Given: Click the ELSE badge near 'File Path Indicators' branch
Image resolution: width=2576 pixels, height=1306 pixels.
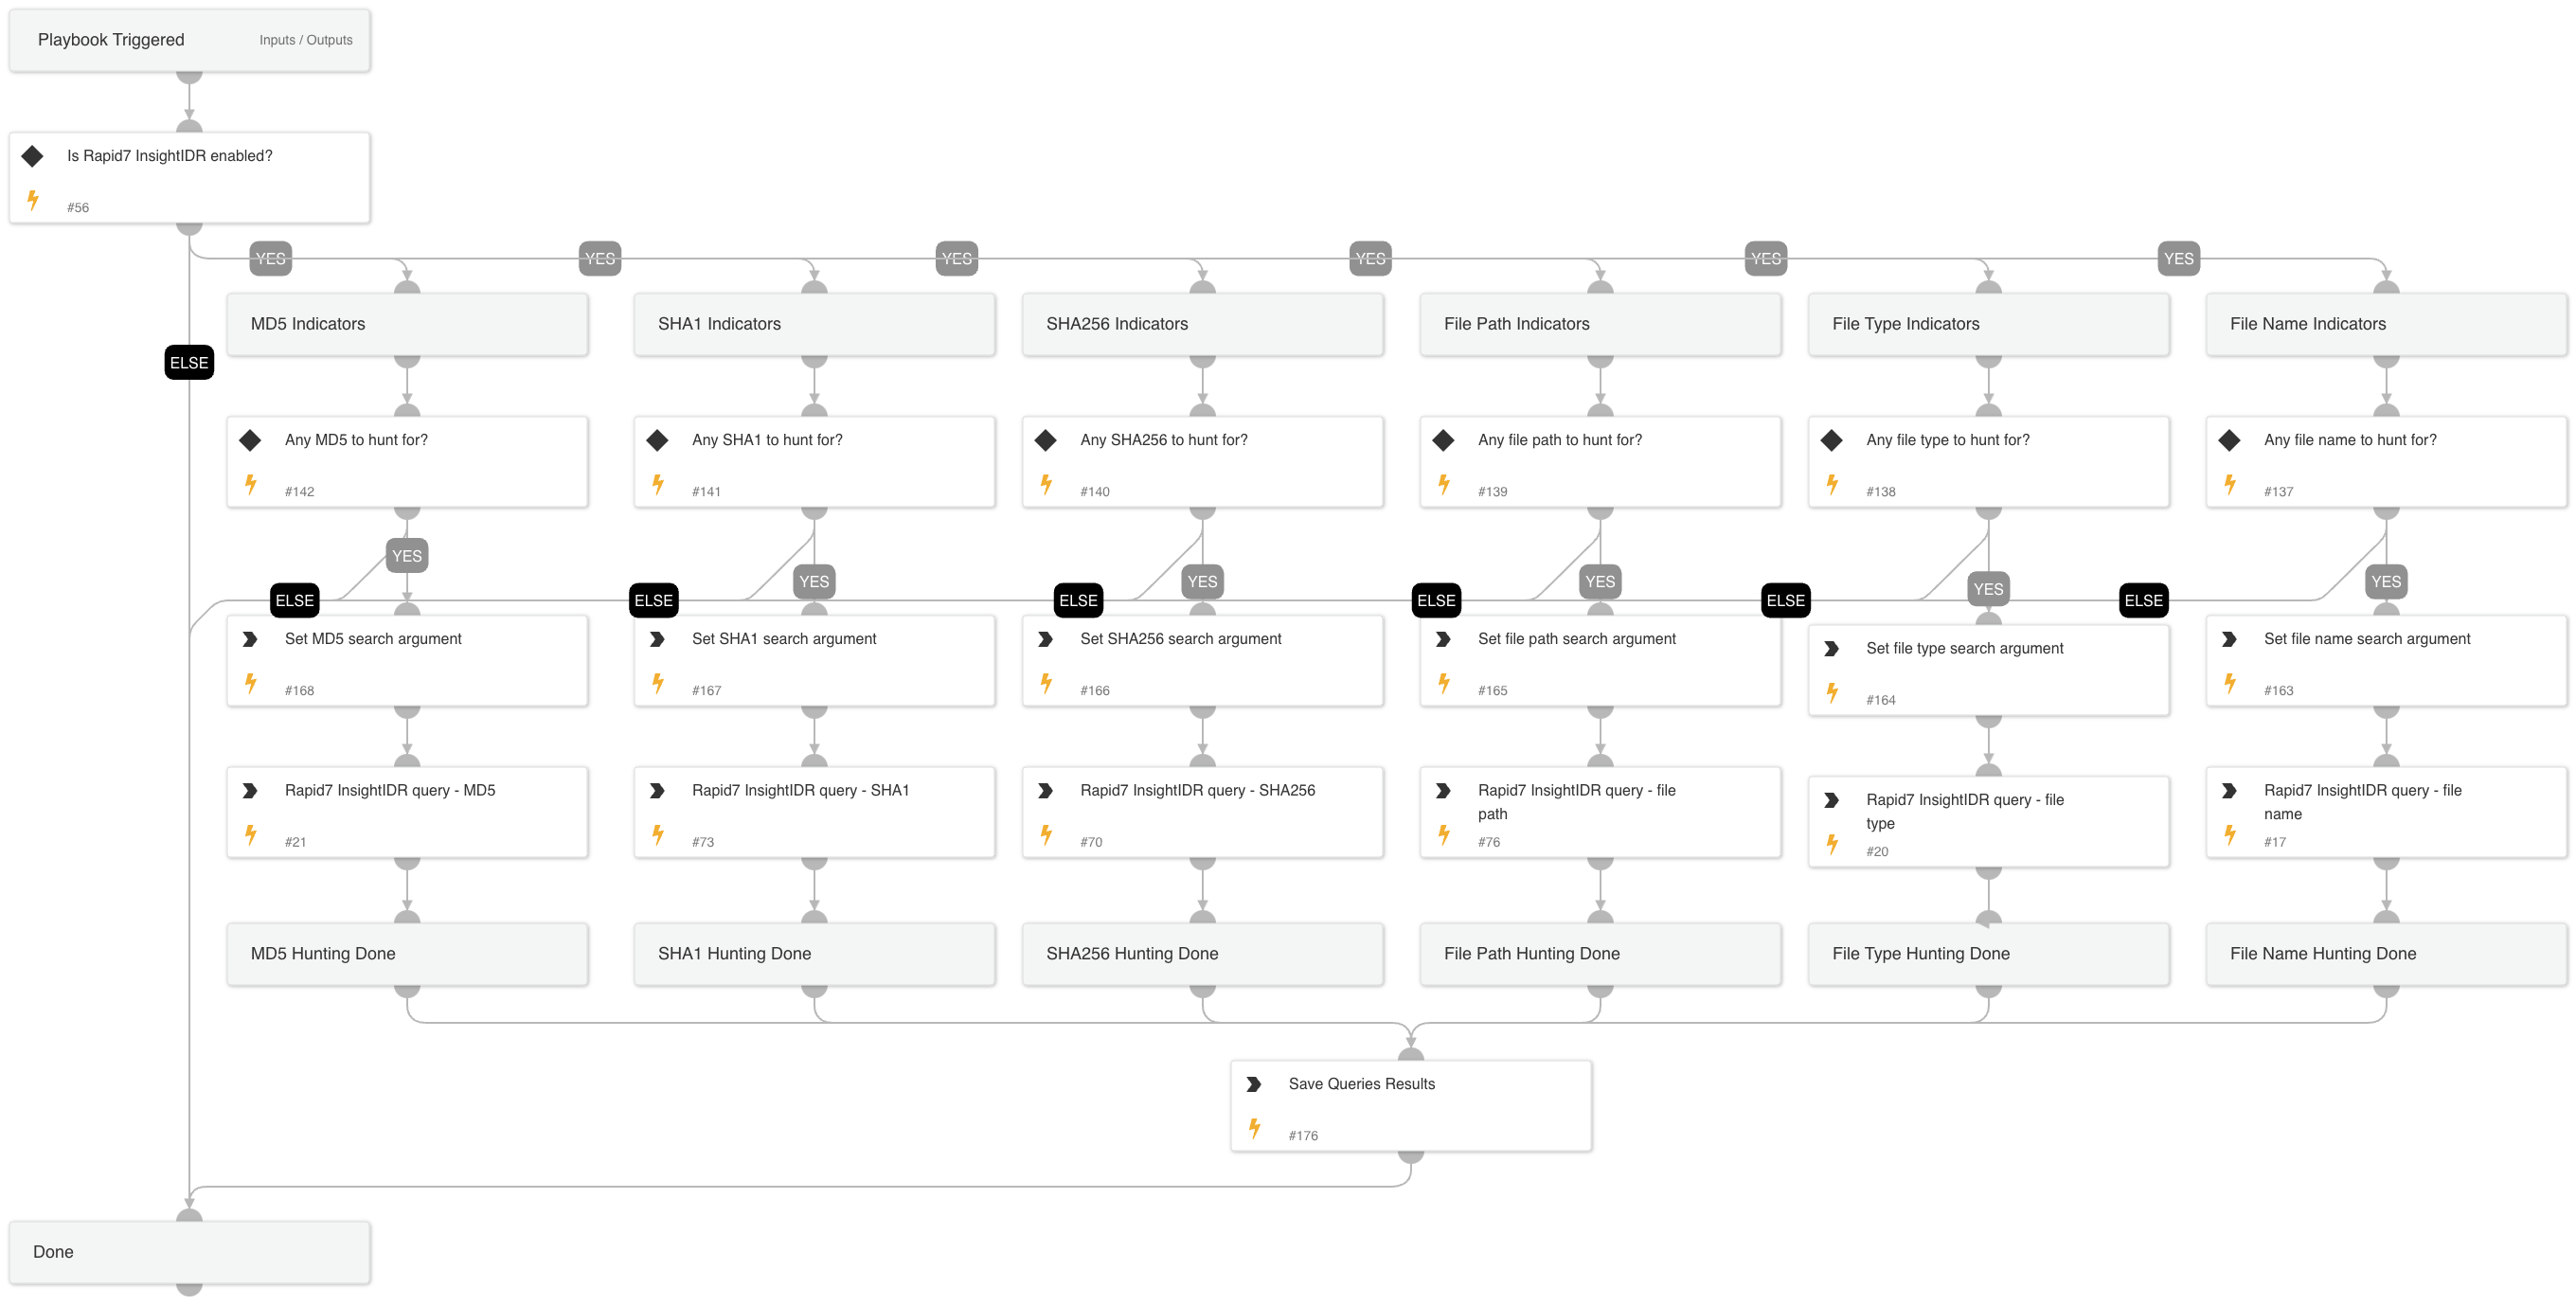Looking at the screenshot, I should 1436,600.
